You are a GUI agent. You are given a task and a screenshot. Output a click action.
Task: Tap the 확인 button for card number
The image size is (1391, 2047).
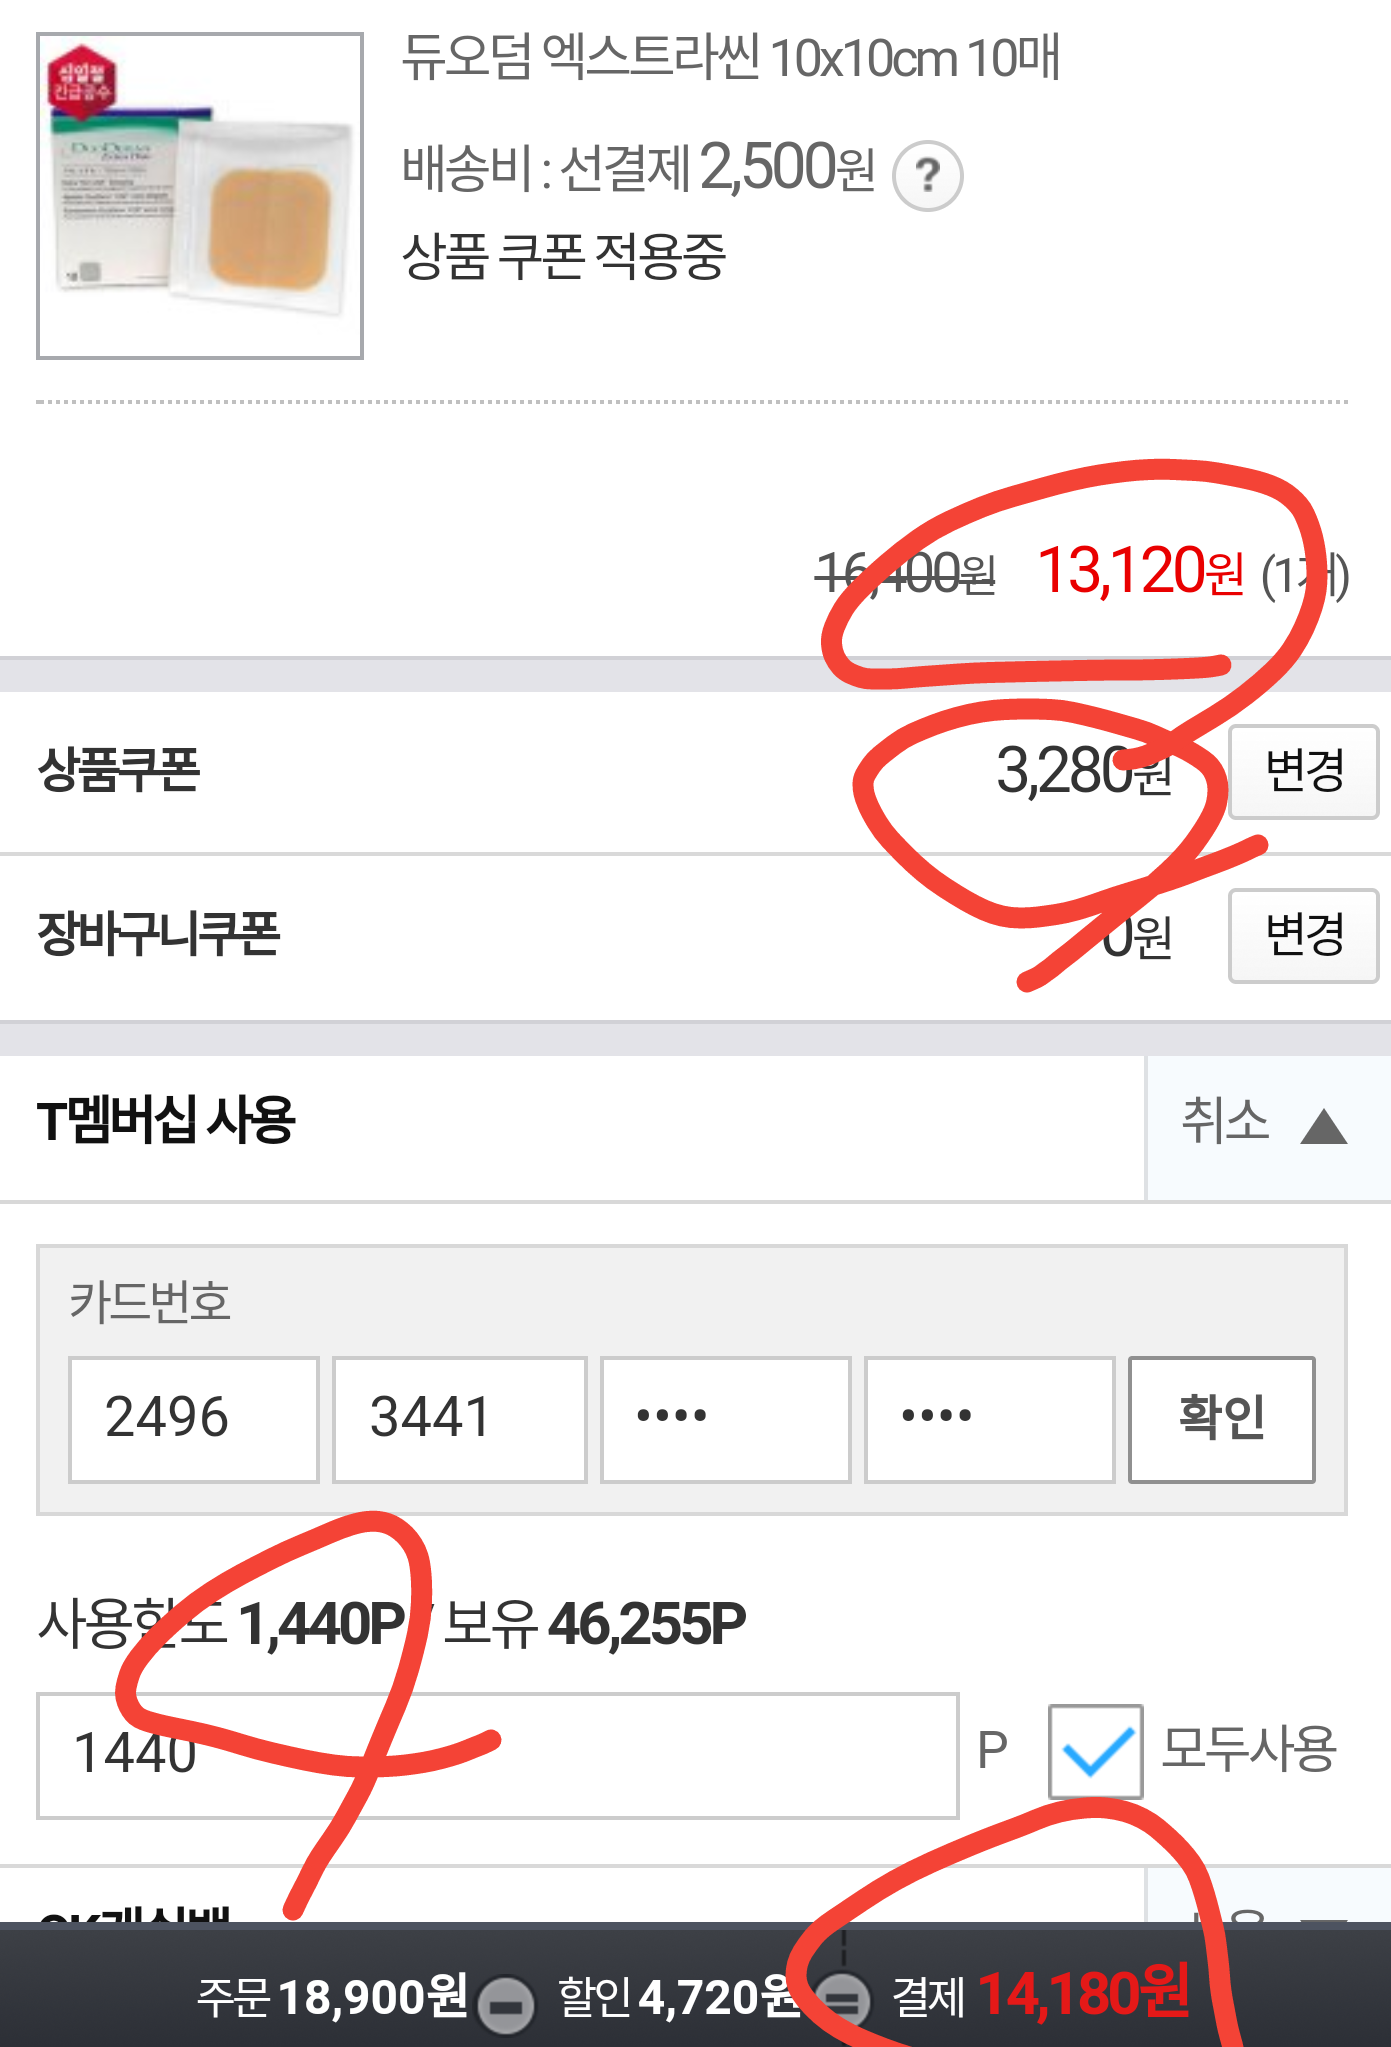[1221, 1418]
